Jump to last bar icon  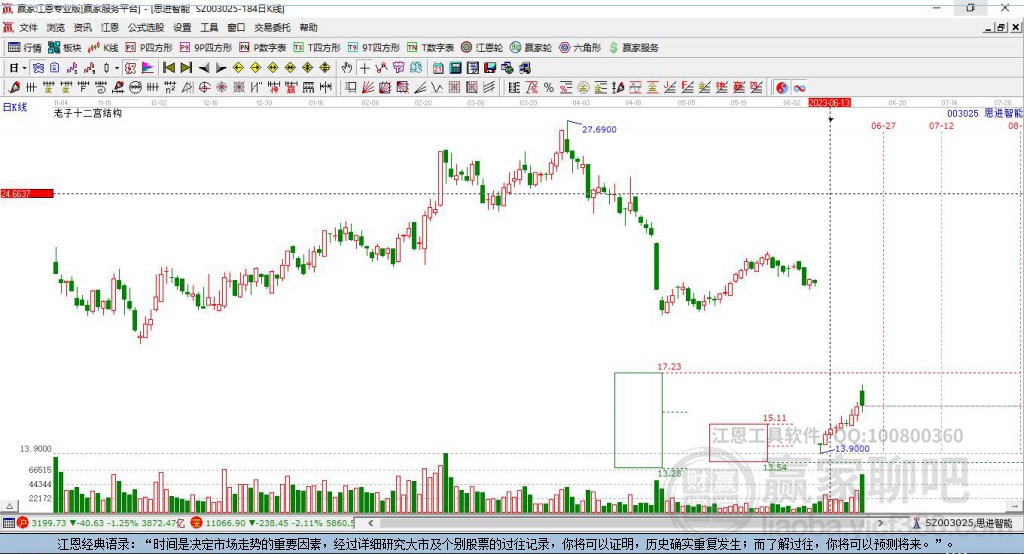pos(186,68)
